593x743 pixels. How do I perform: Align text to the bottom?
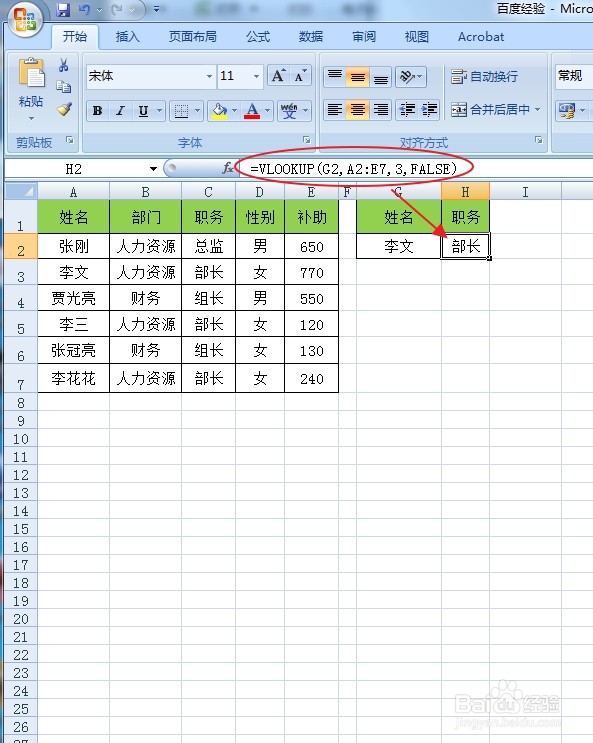(x=381, y=76)
